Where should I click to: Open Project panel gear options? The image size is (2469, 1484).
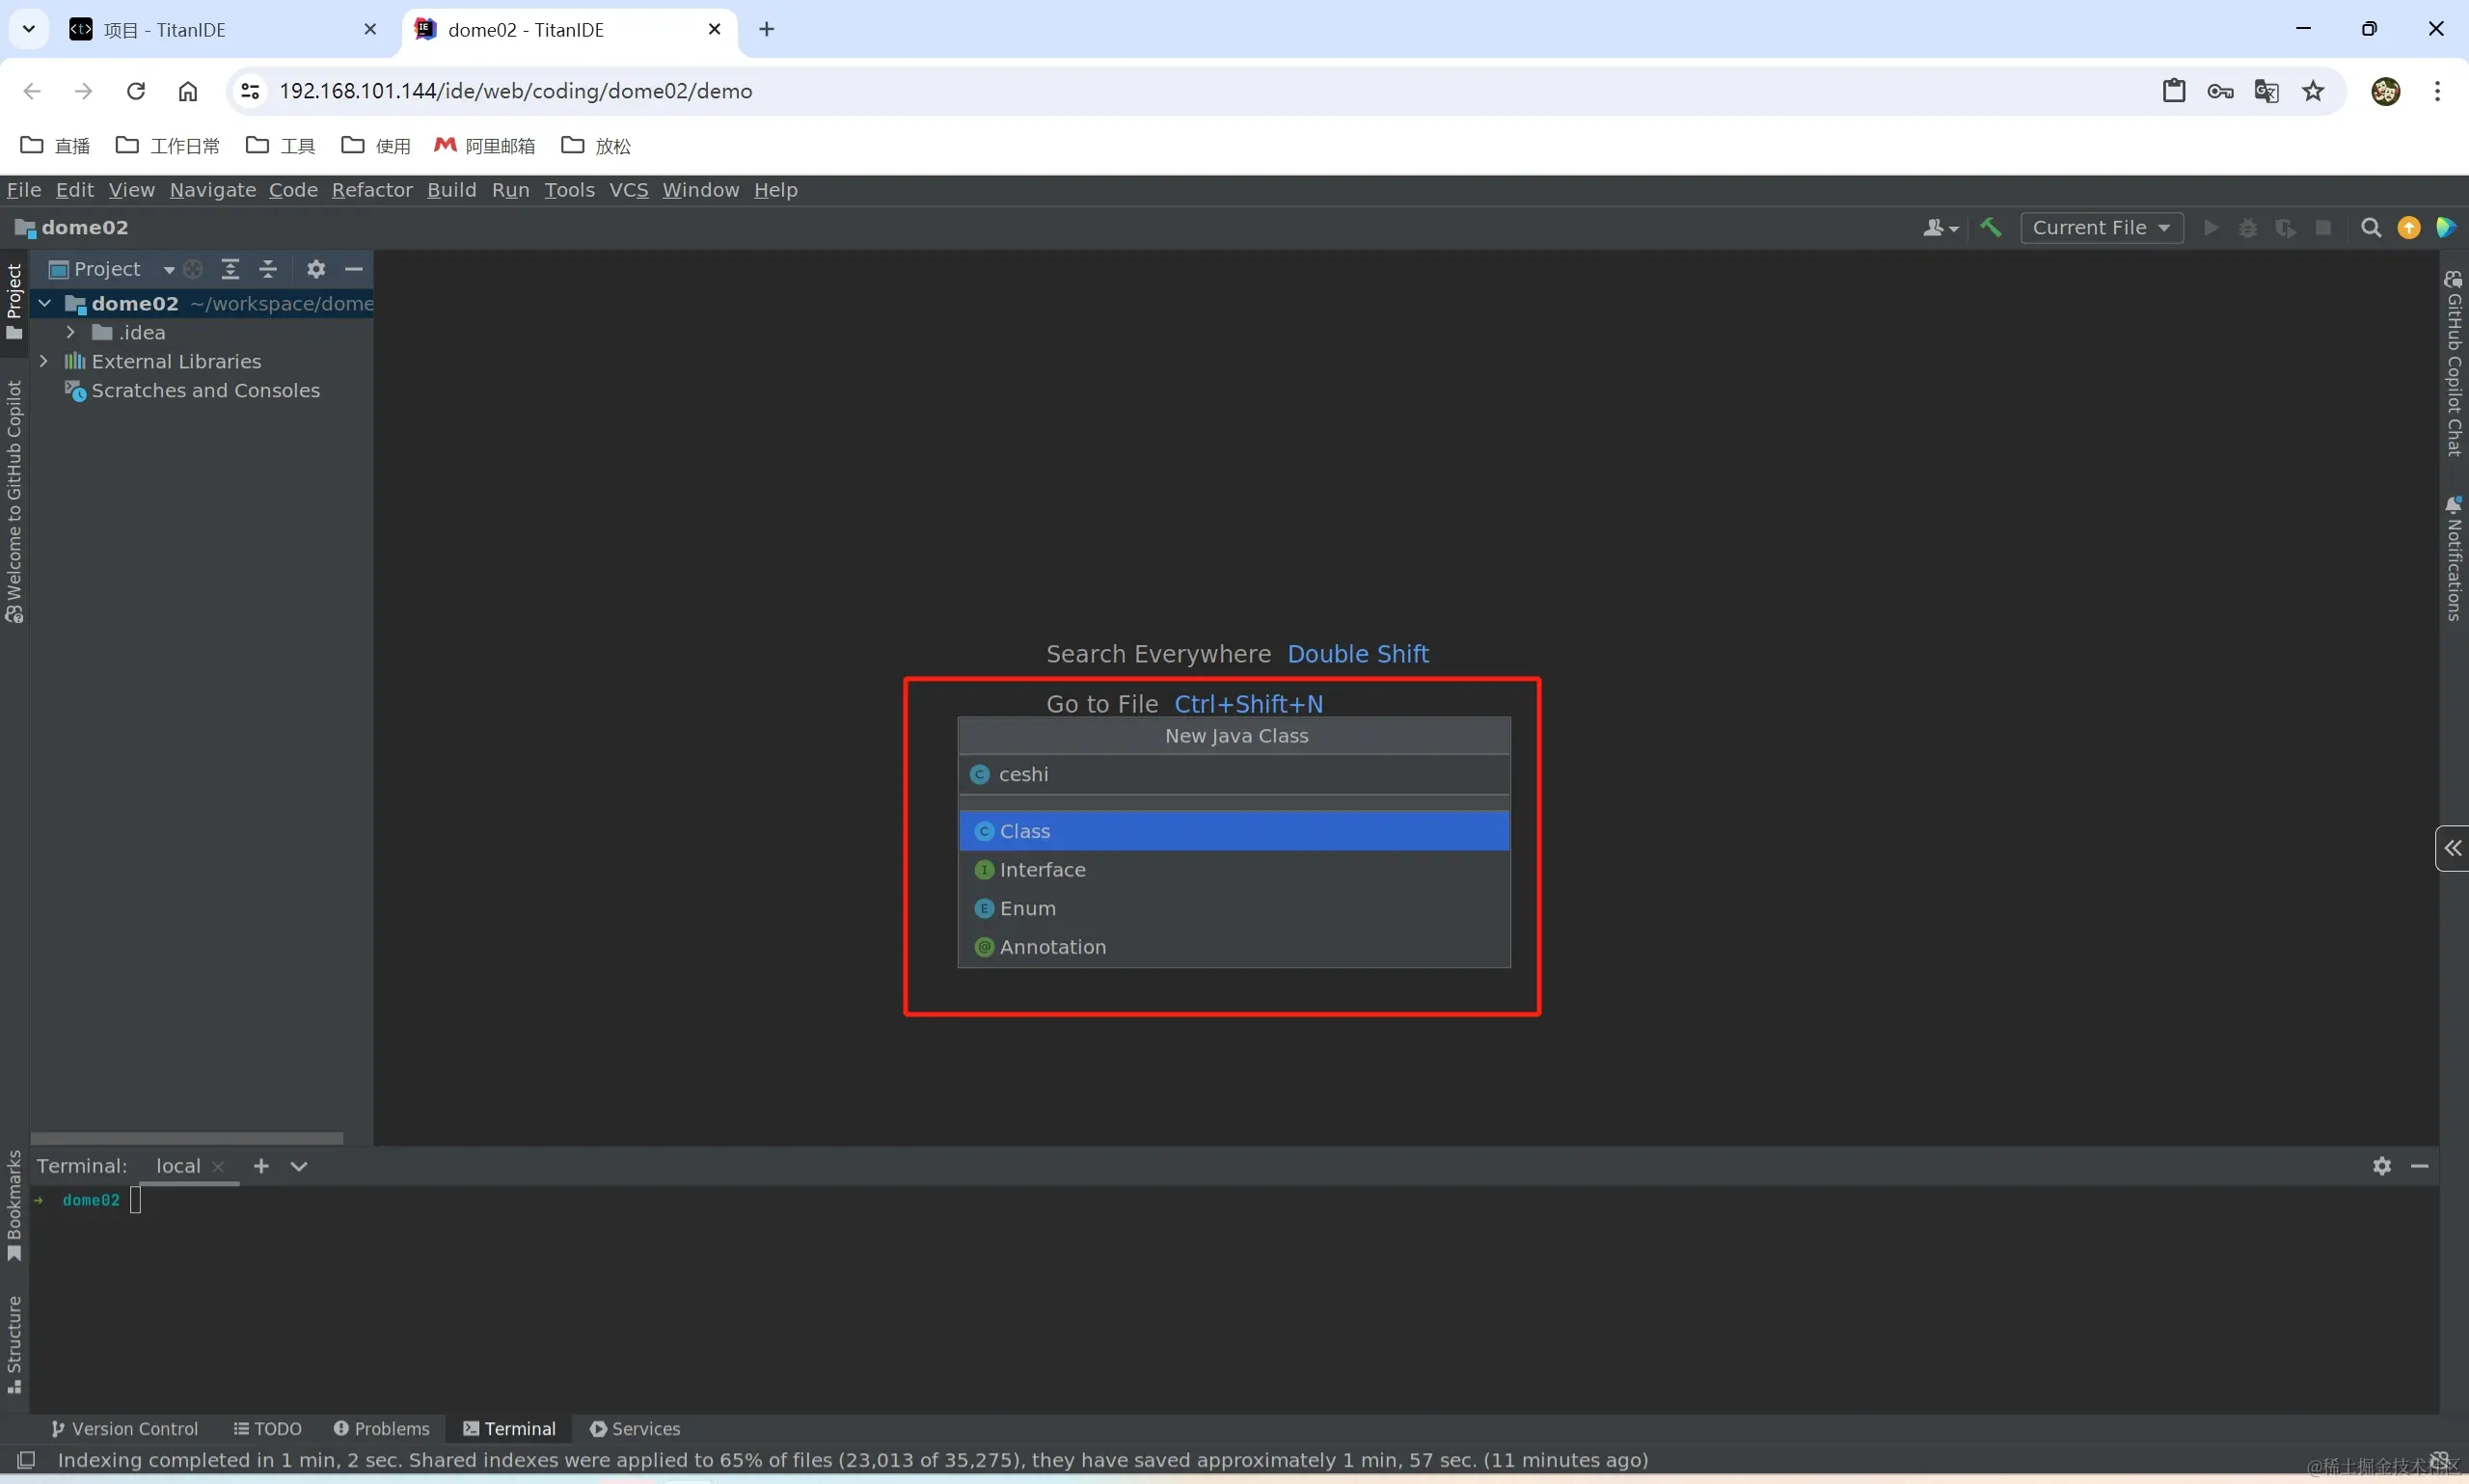point(316,269)
